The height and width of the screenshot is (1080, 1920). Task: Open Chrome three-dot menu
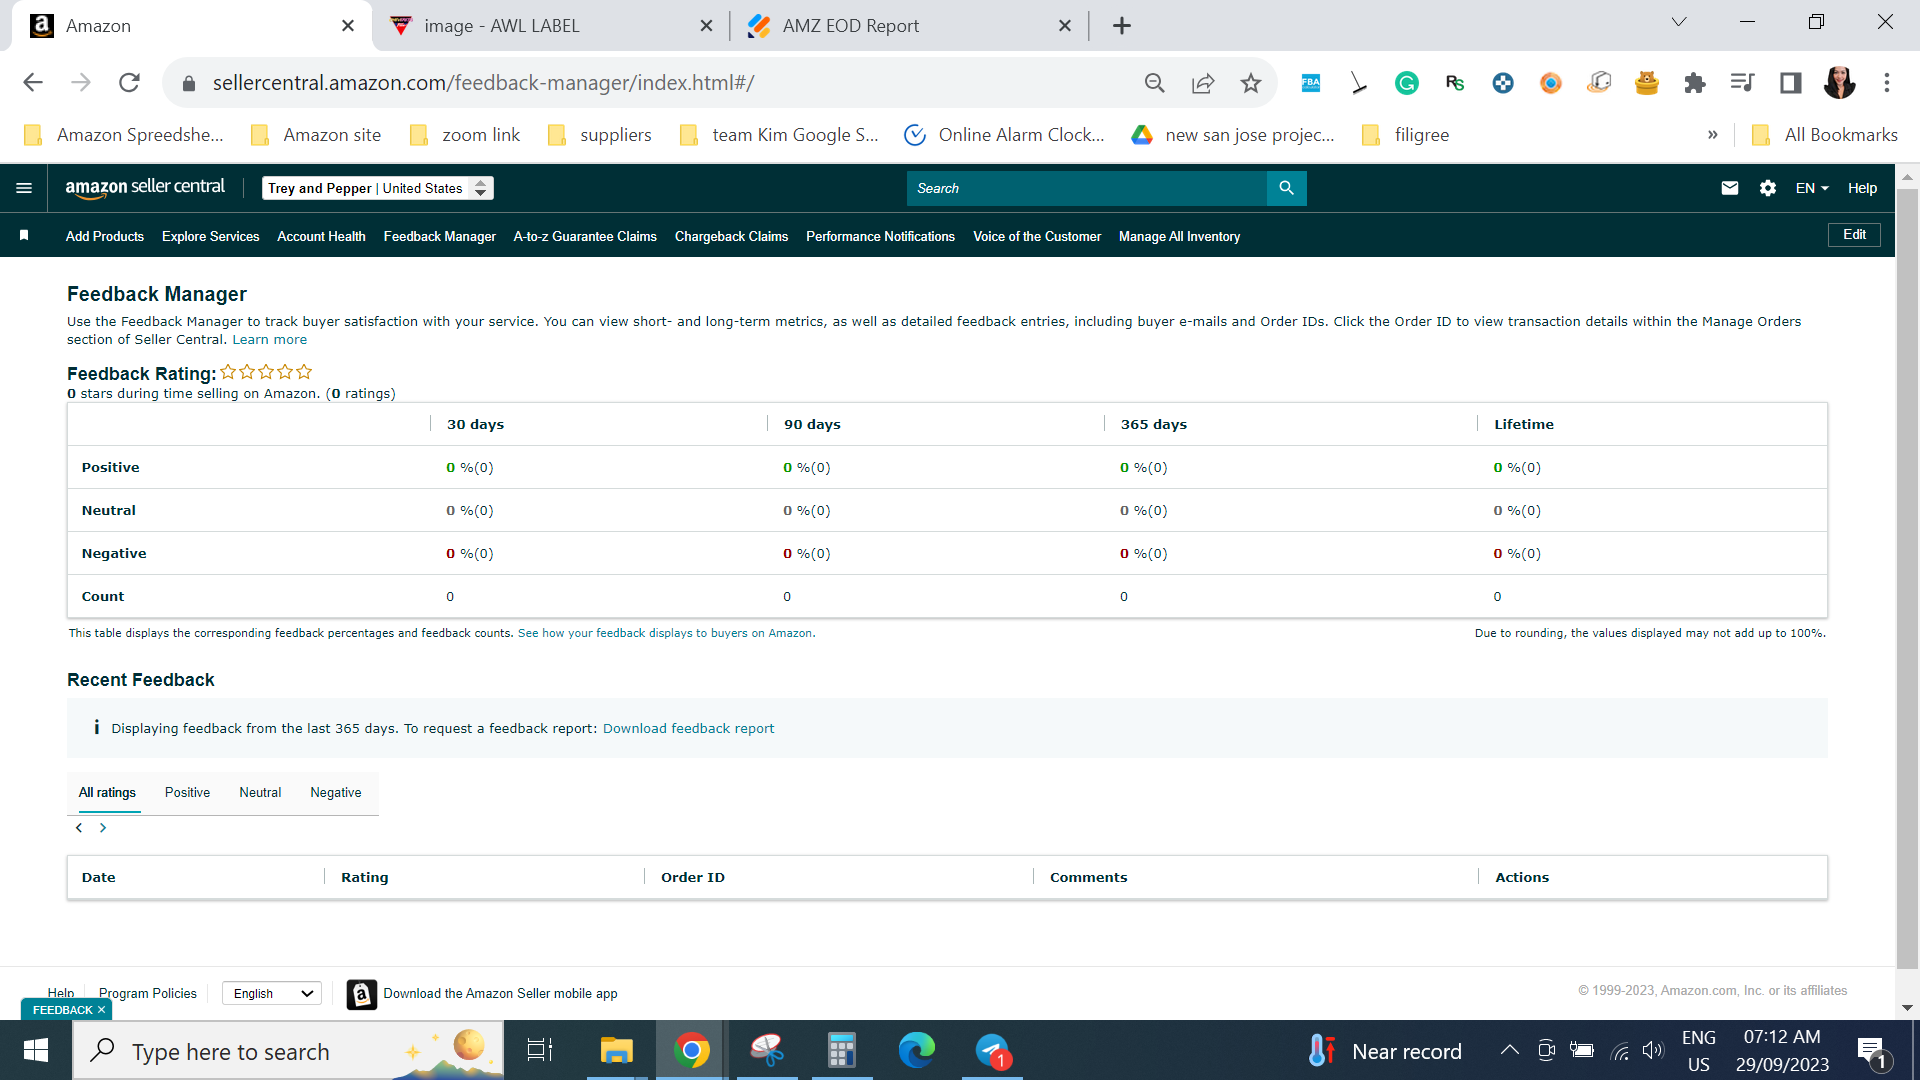[x=1887, y=83]
